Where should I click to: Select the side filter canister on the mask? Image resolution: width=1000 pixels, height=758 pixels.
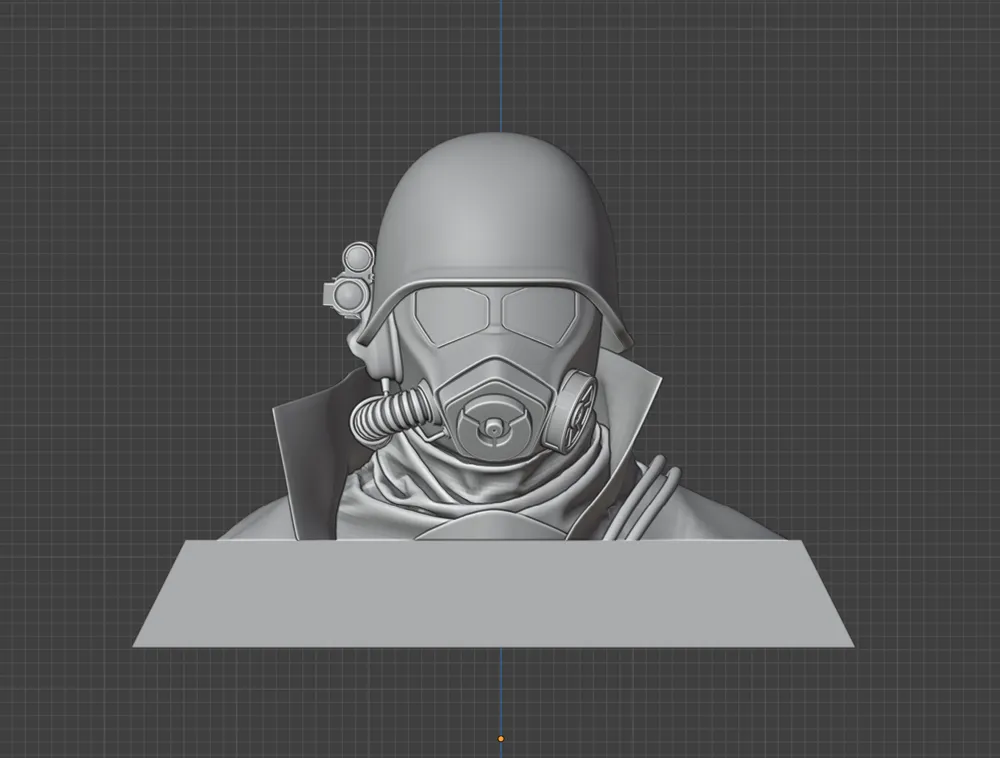point(575,410)
